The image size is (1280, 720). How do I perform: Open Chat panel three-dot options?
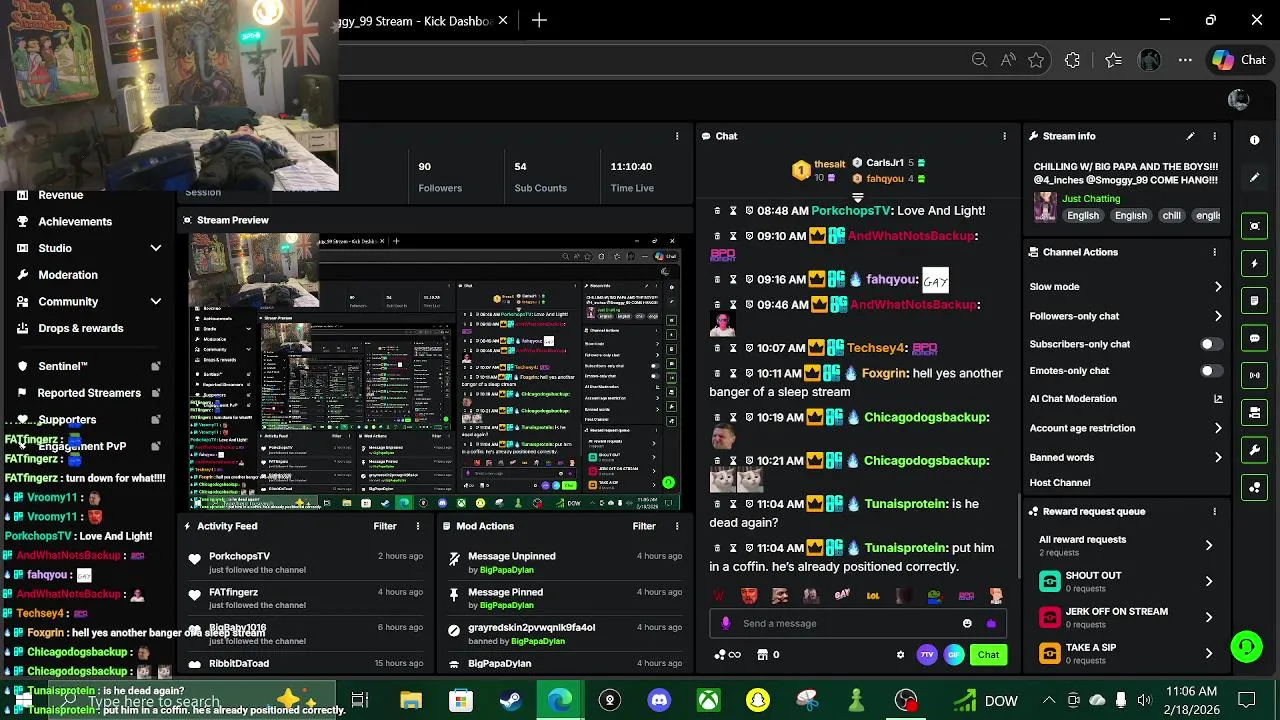(x=1004, y=136)
